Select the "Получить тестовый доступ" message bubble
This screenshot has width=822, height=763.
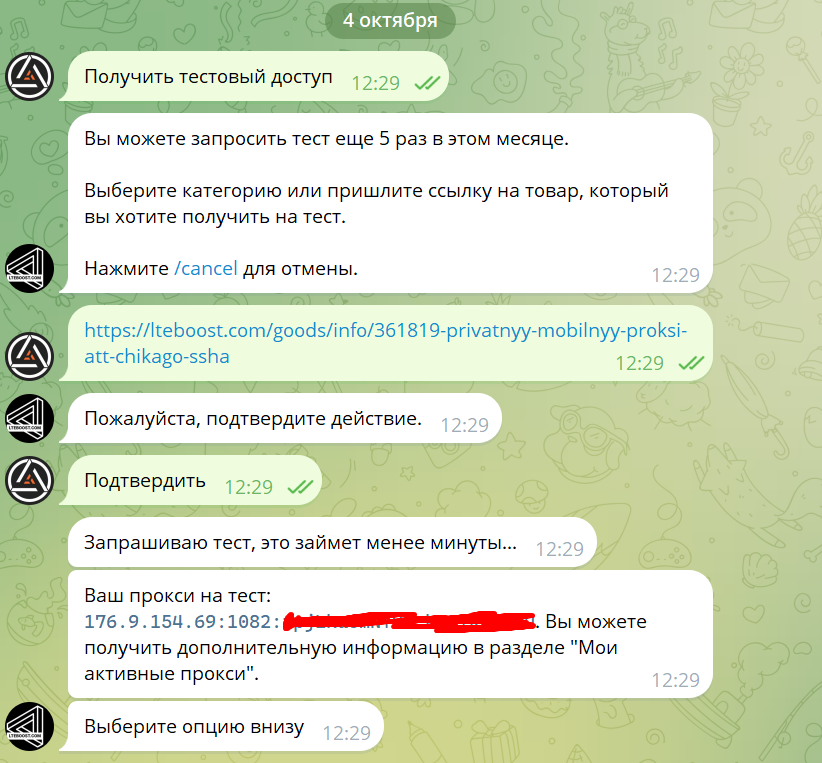(254, 77)
